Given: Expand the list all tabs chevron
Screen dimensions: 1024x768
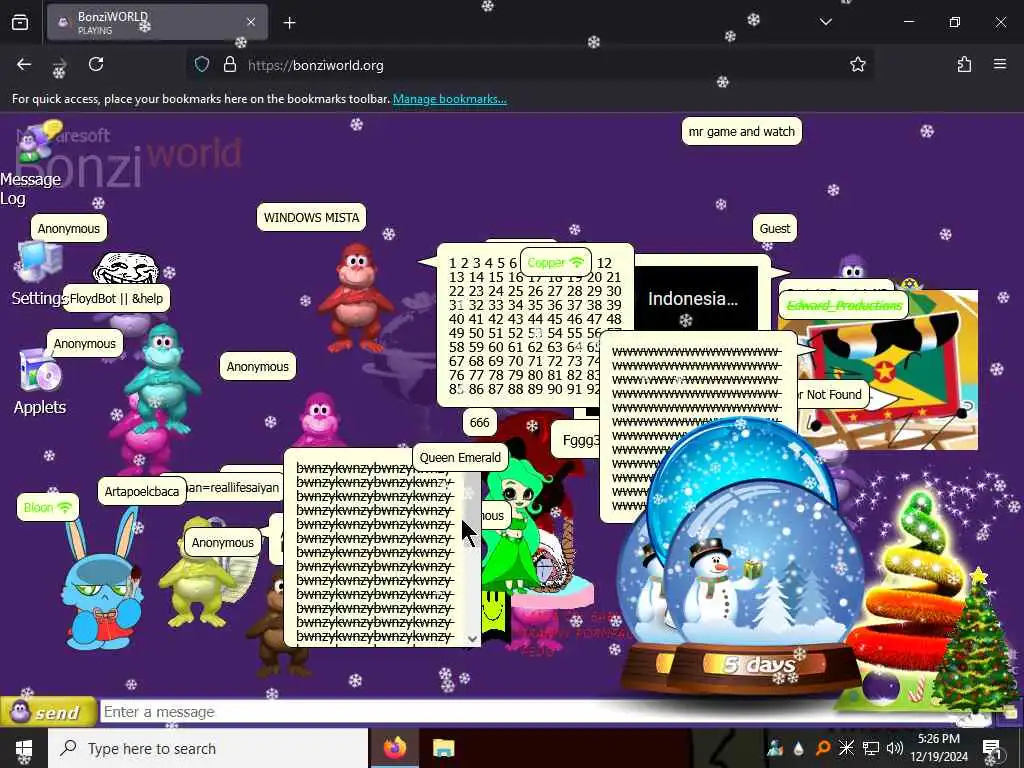Looking at the screenshot, I should click(826, 22).
